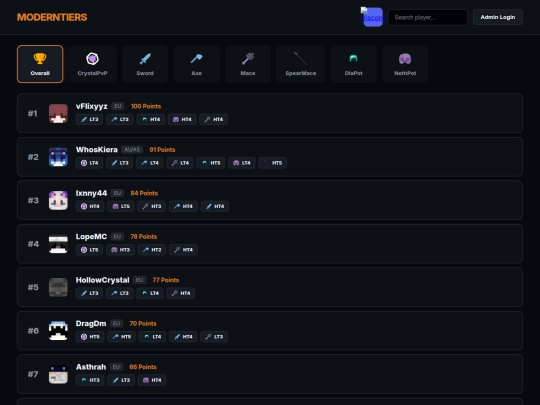Click HollowCrystal's mace HT4 badge
540x405 pixels.
[x=181, y=293]
